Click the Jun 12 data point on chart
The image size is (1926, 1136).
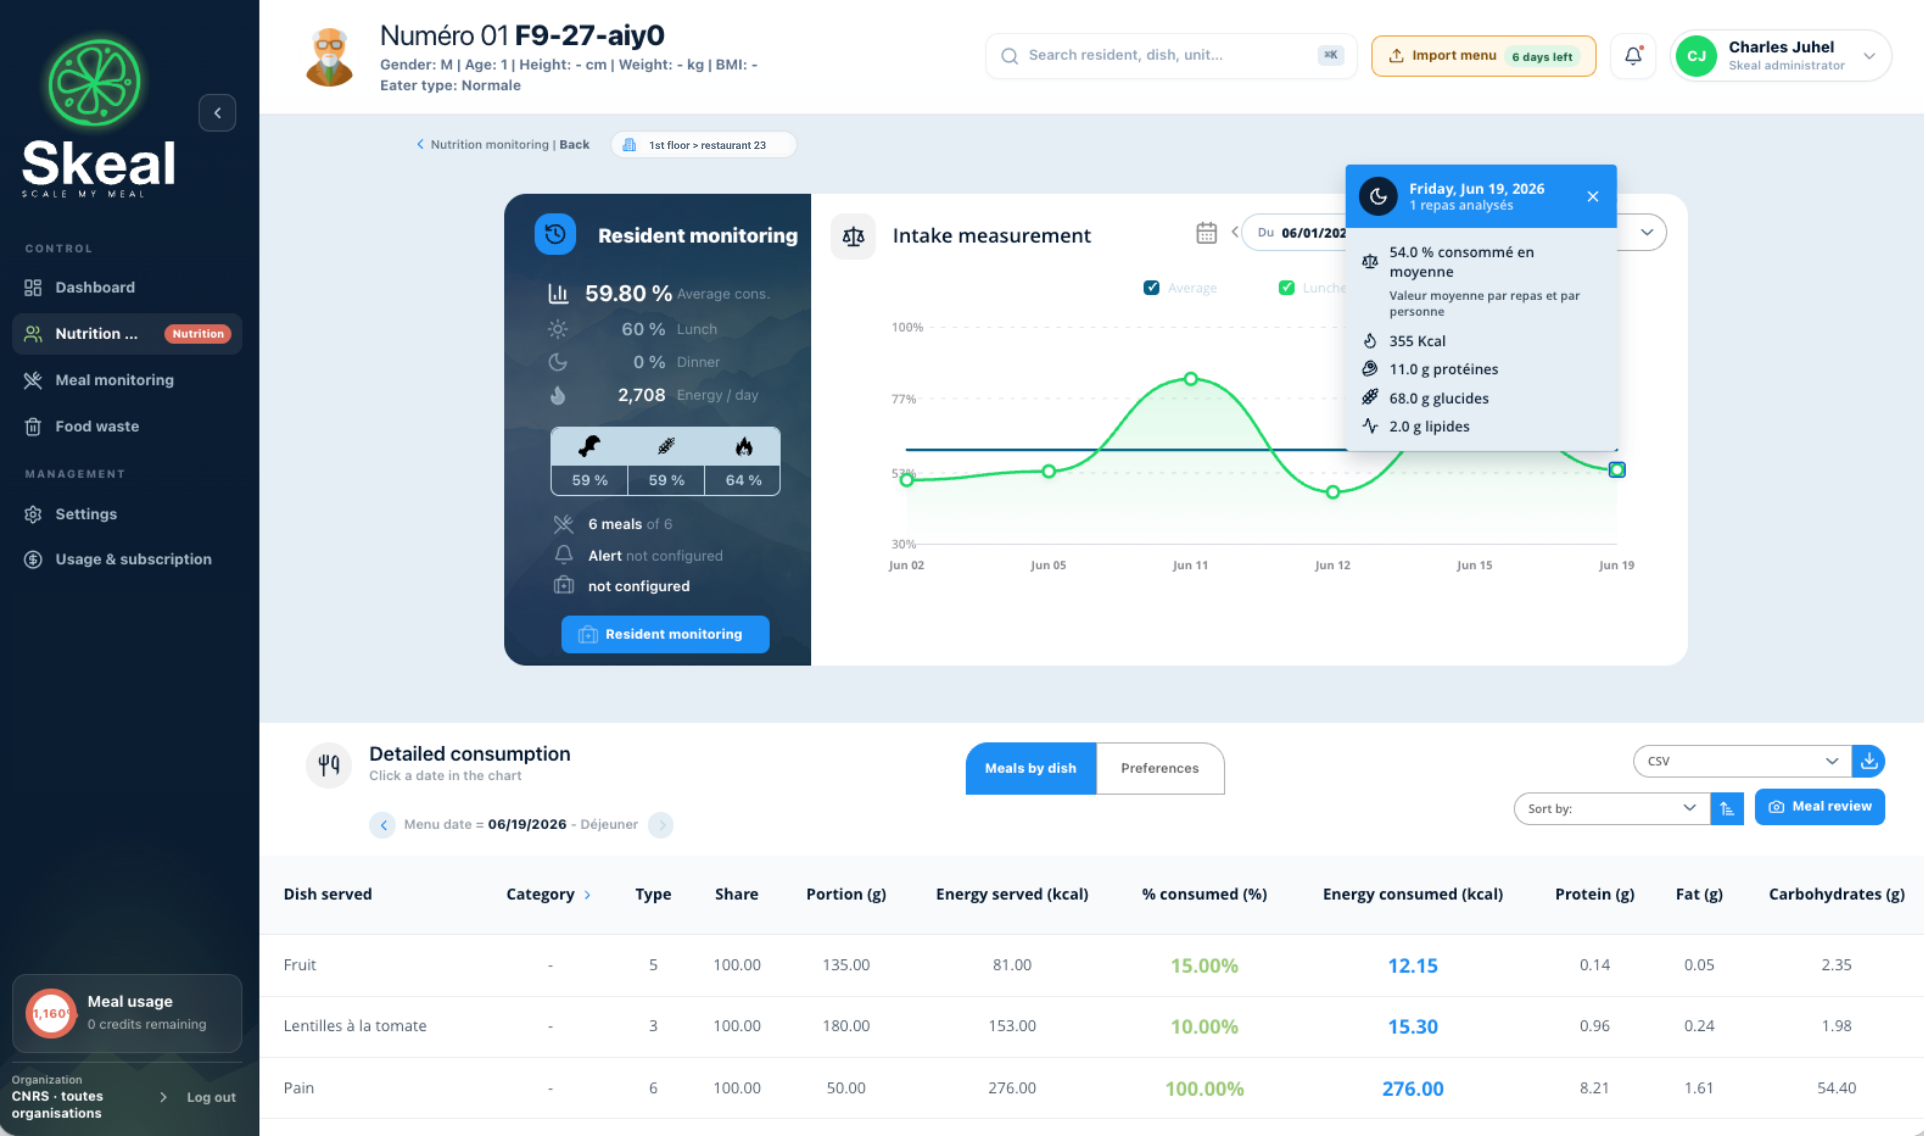[x=1332, y=492]
